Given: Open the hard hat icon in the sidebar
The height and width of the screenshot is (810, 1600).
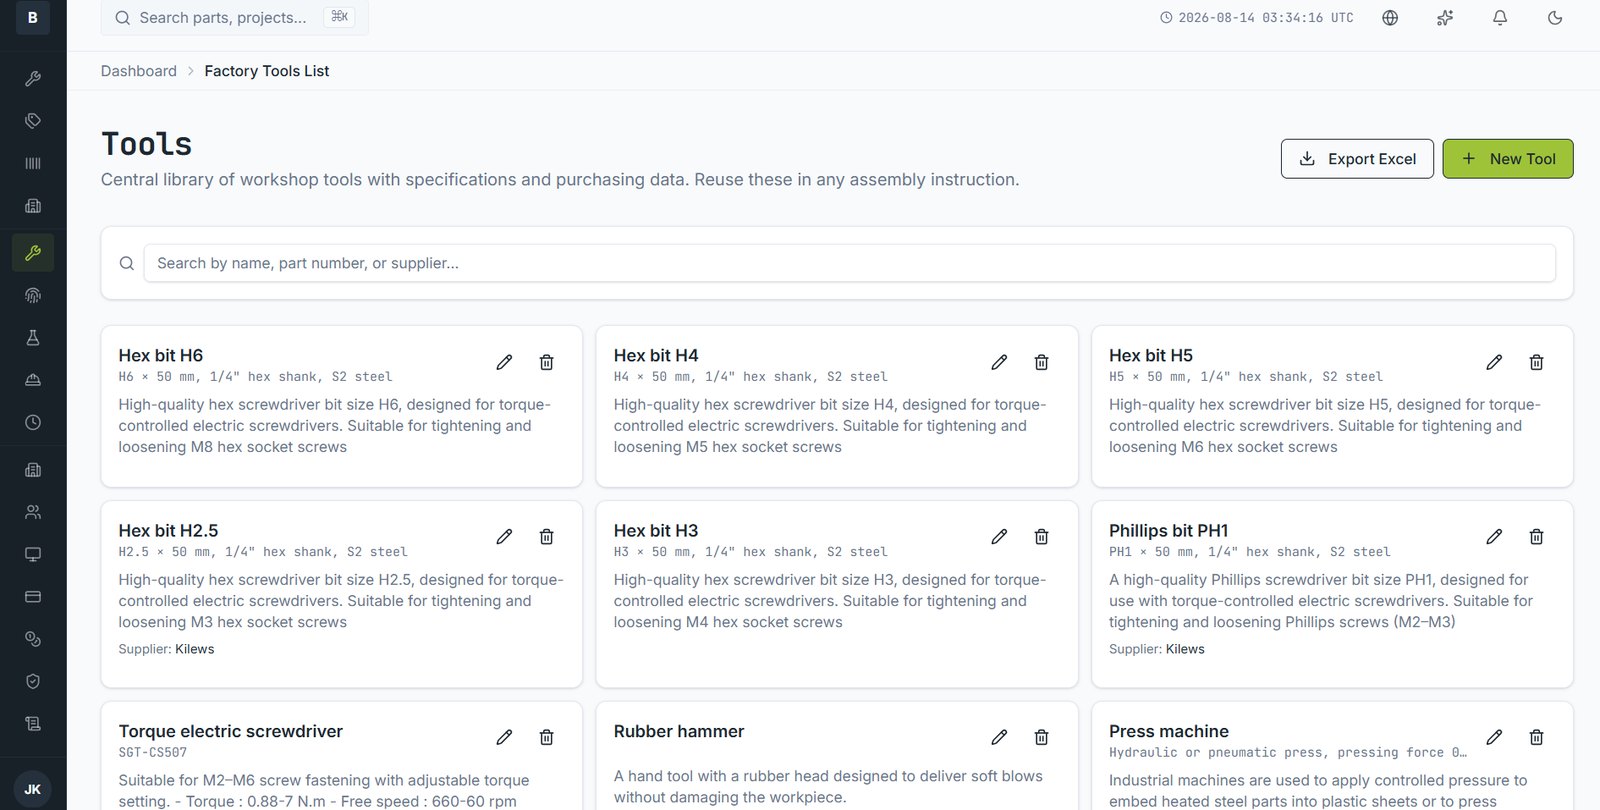Looking at the screenshot, I should pyautogui.click(x=33, y=380).
